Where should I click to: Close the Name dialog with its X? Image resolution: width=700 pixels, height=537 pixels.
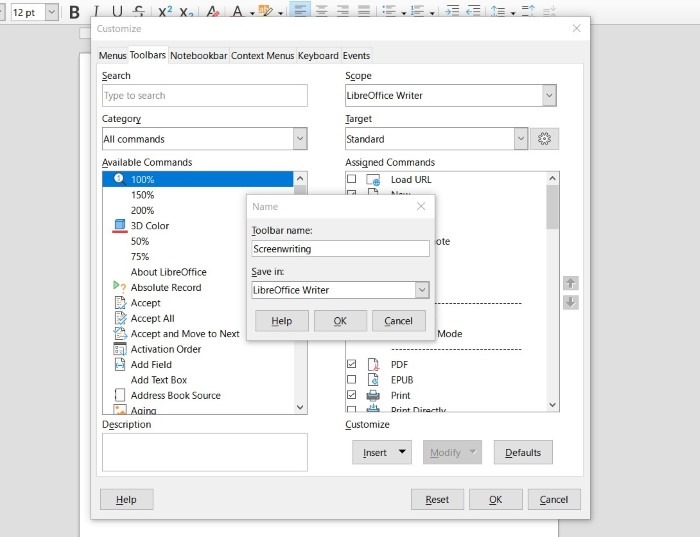(421, 206)
